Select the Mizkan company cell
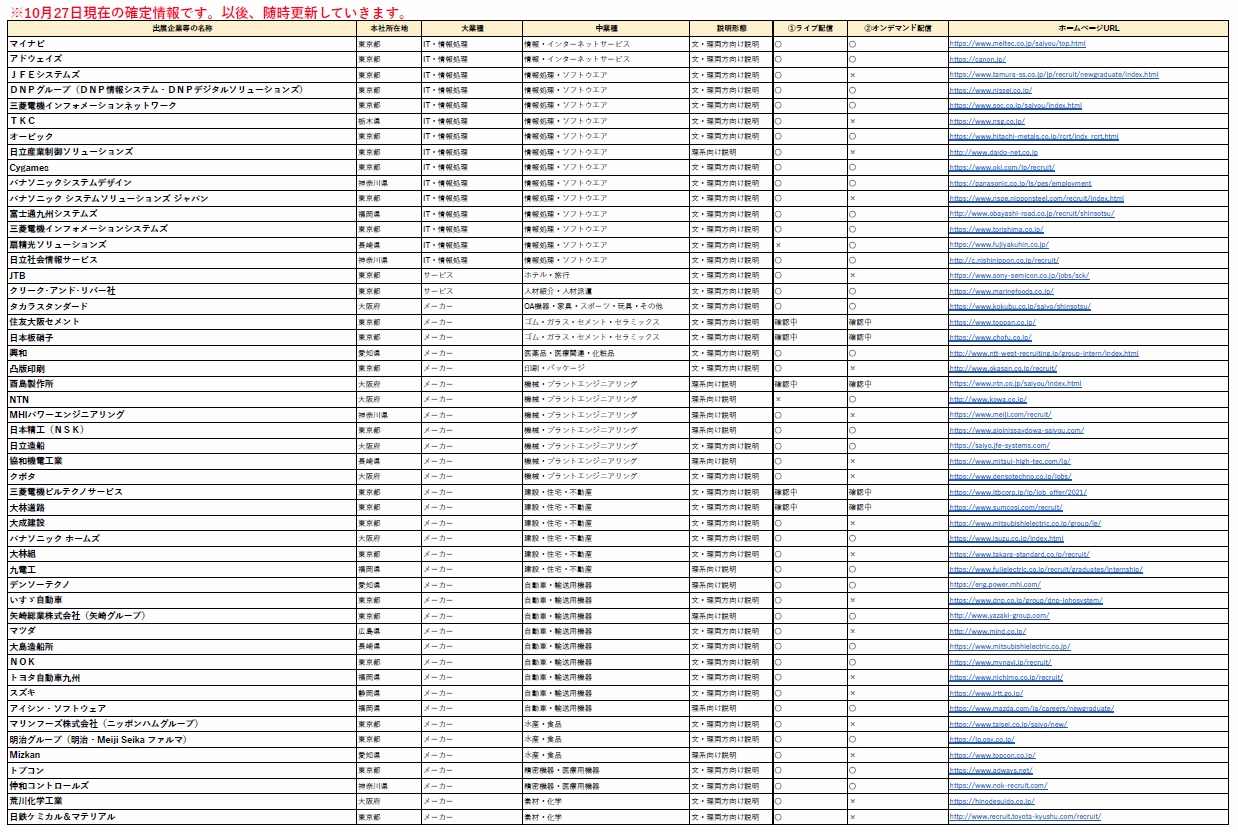 (181, 755)
